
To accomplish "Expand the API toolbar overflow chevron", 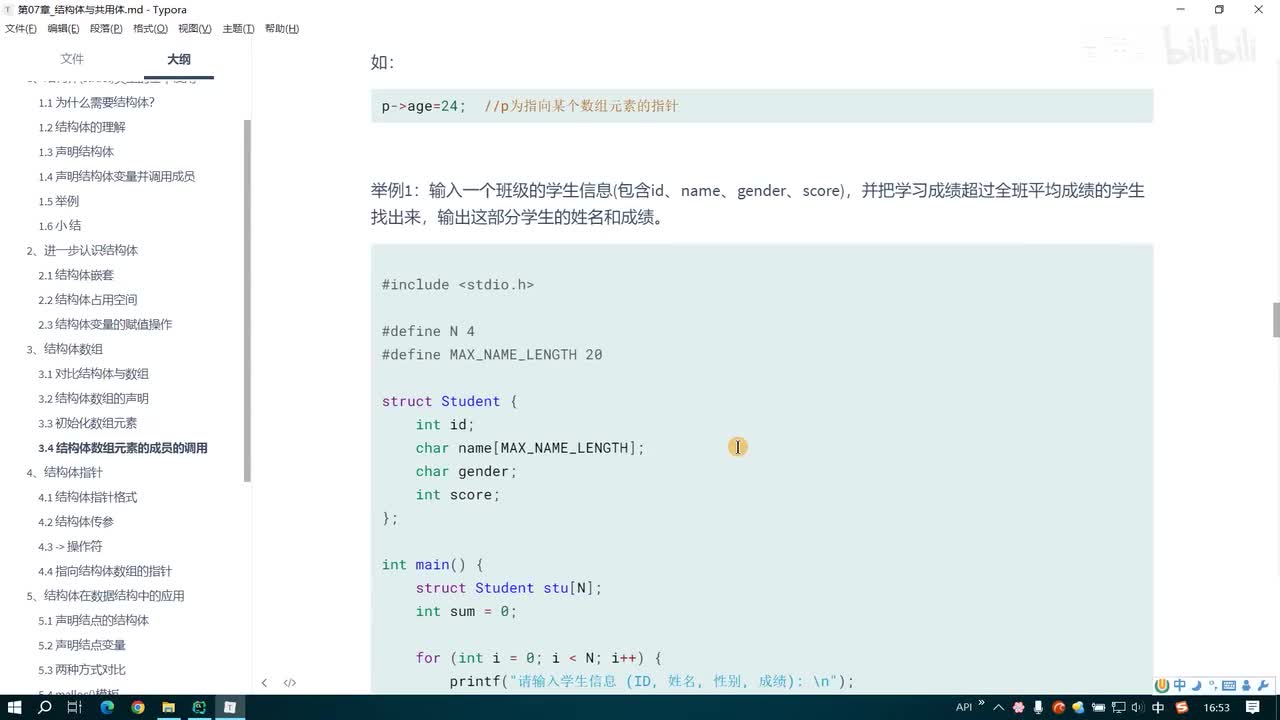I will point(981,704).
